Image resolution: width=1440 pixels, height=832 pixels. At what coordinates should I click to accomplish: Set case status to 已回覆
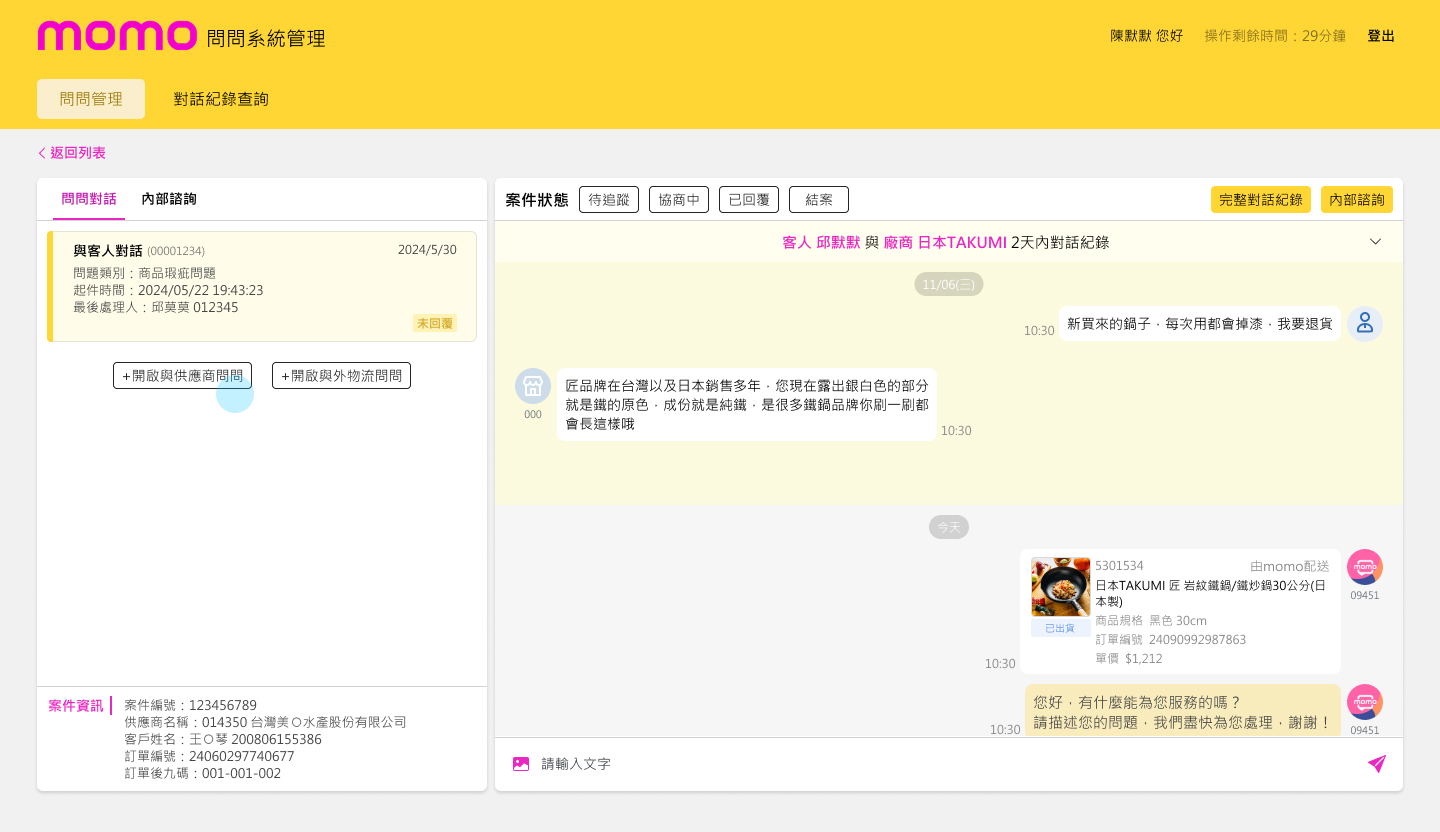749,199
